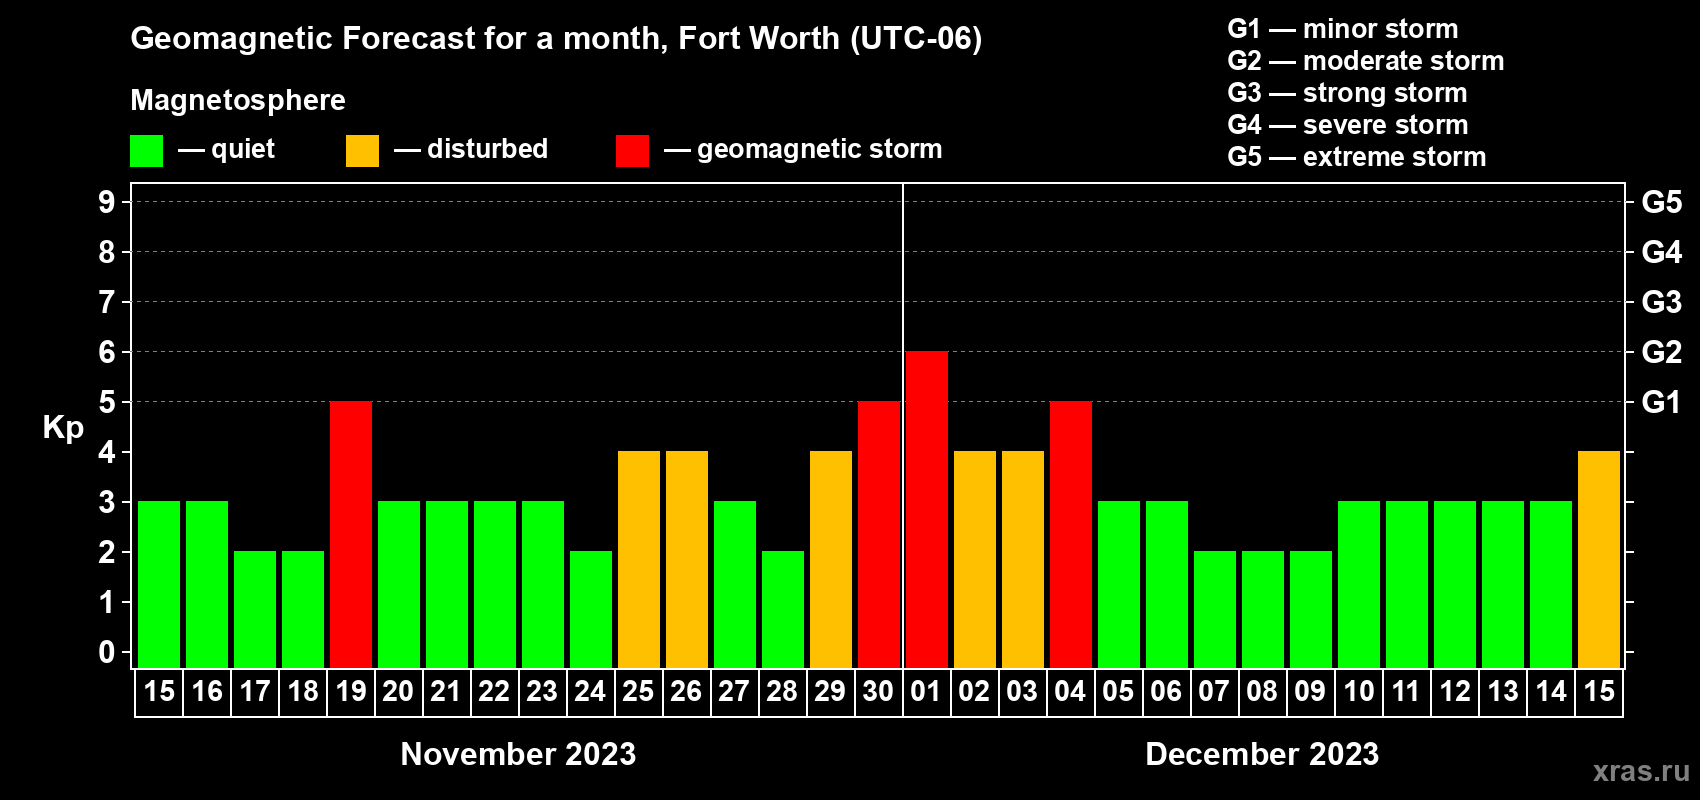This screenshot has height=800, width=1700.
Task: Click the 'G2 — moderate storm' legend entry
Action: pyautogui.click(x=1366, y=61)
